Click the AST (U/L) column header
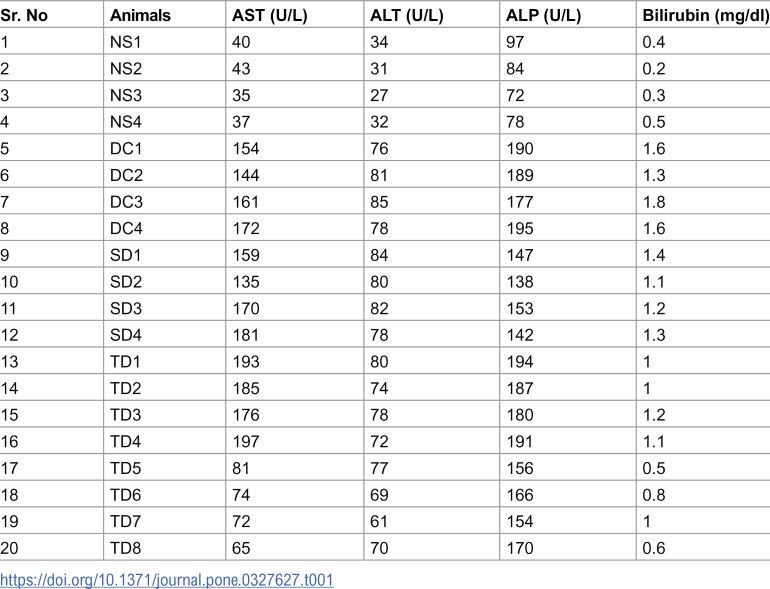 coord(270,15)
